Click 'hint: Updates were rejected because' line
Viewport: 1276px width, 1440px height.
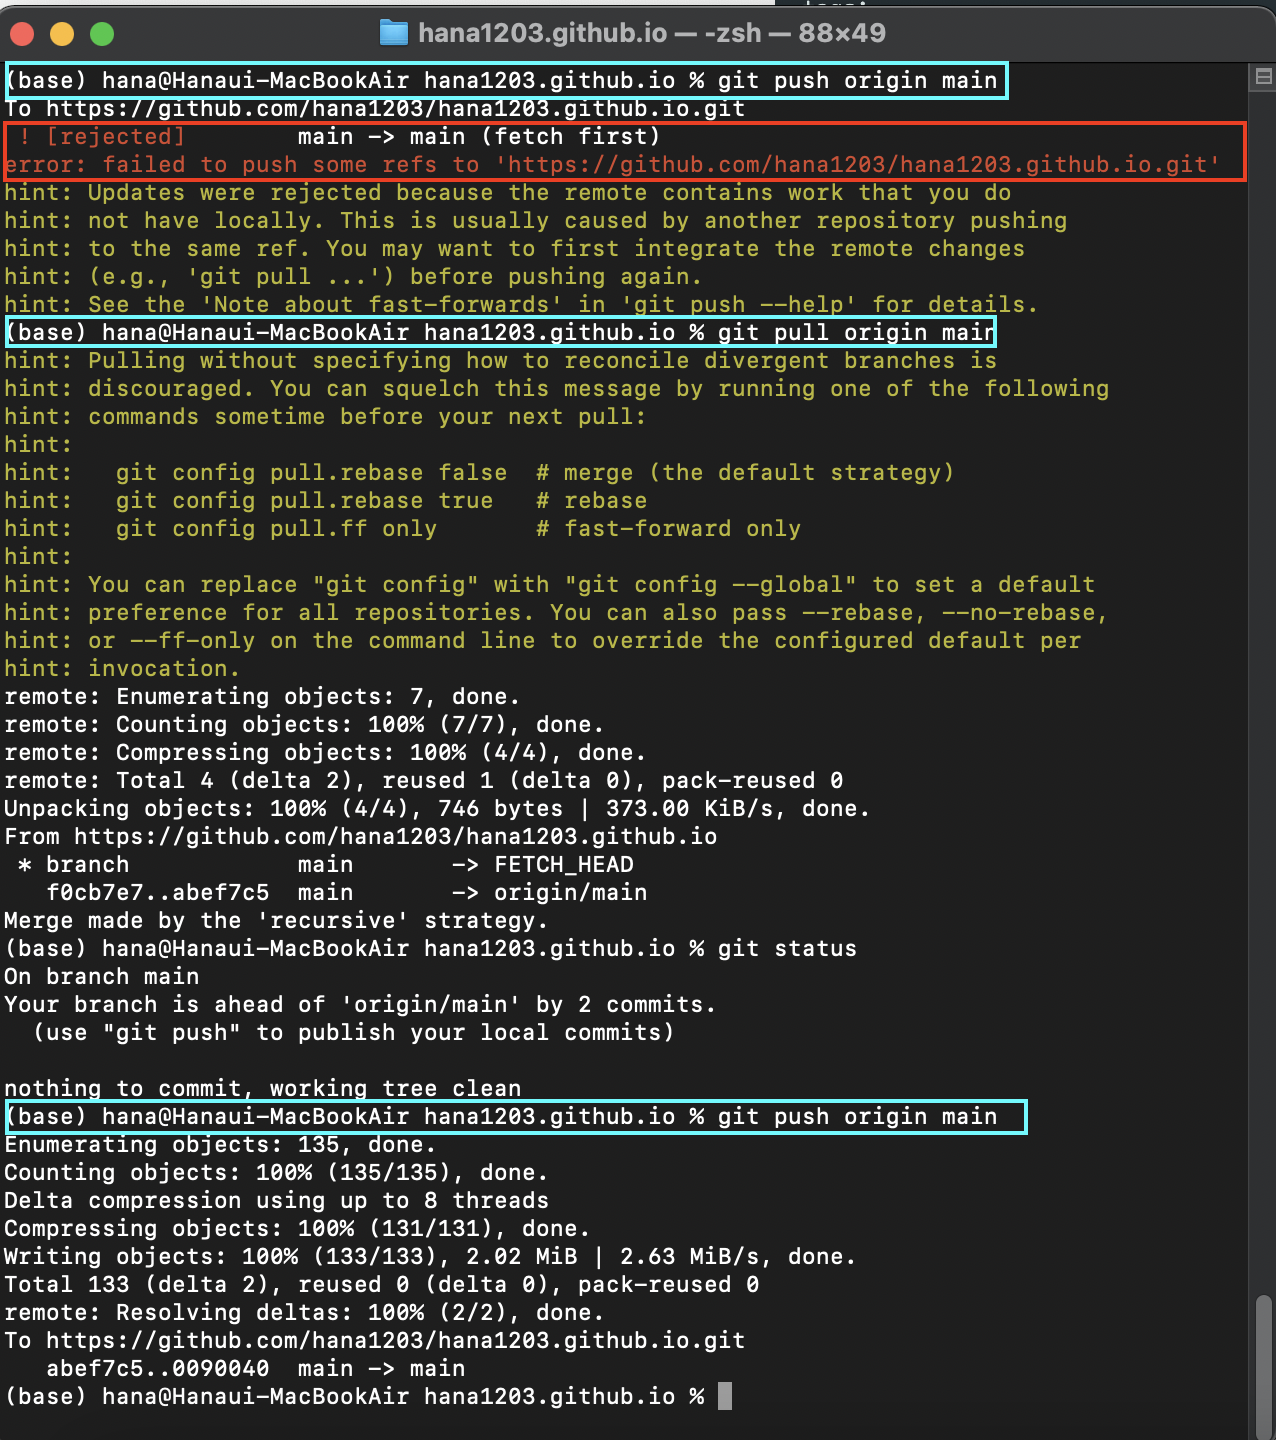[x=508, y=192]
